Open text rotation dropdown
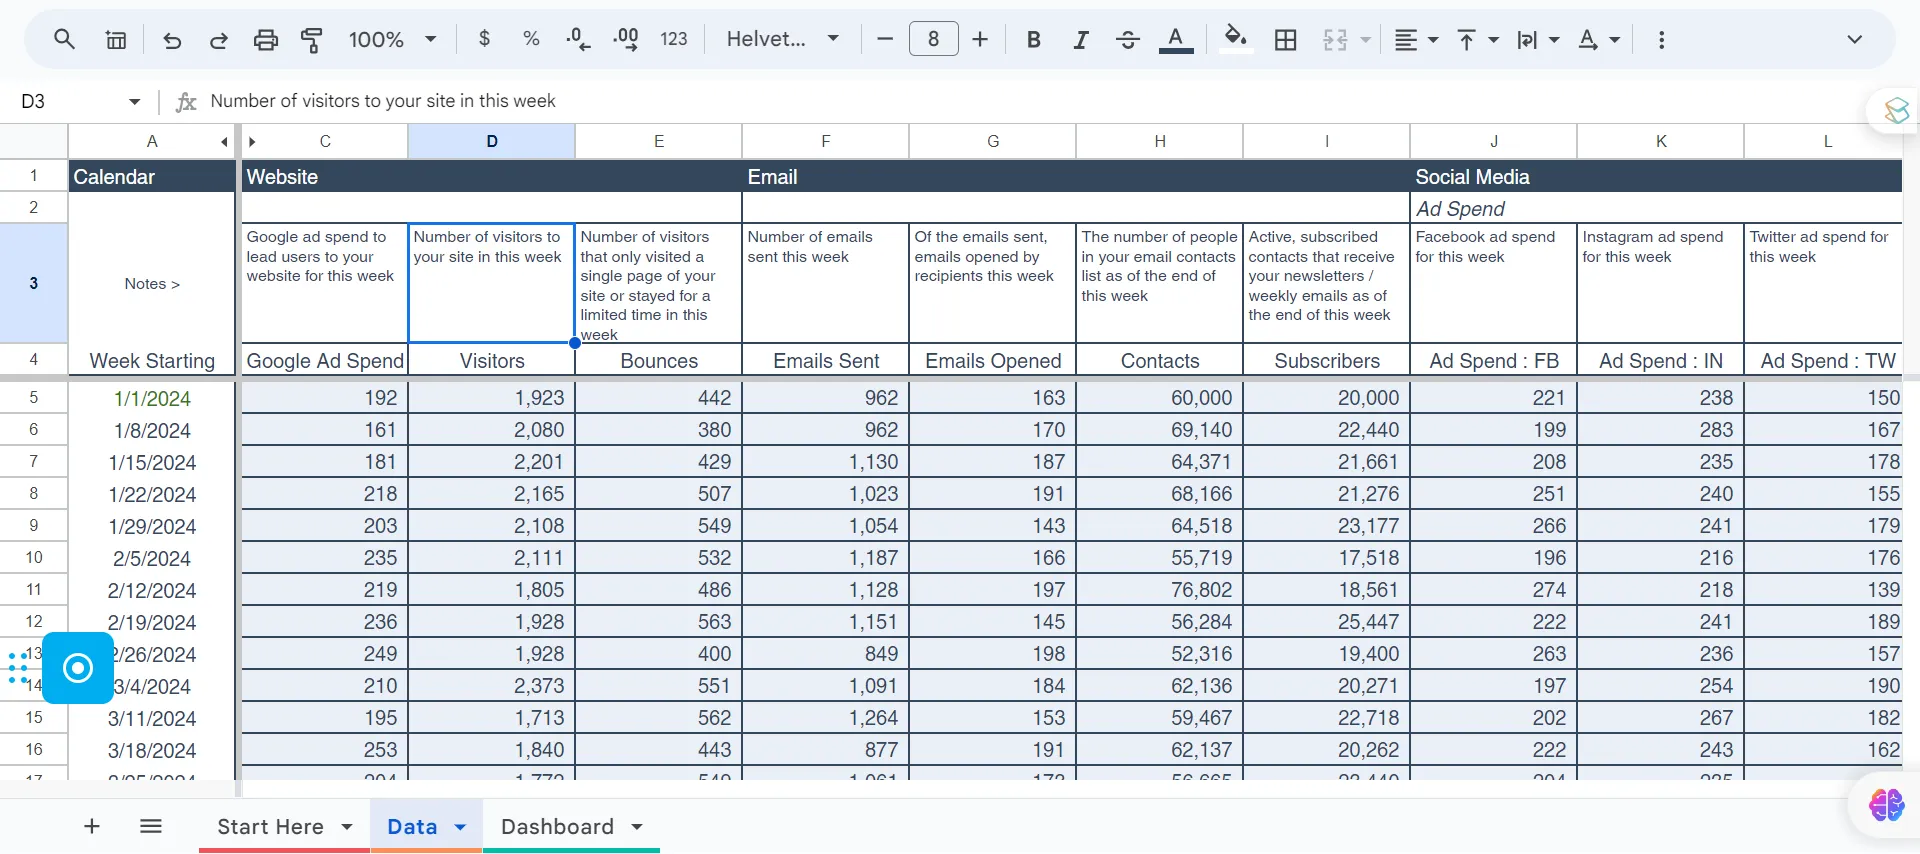Viewport: 1920px width, 854px height. pos(1598,39)
